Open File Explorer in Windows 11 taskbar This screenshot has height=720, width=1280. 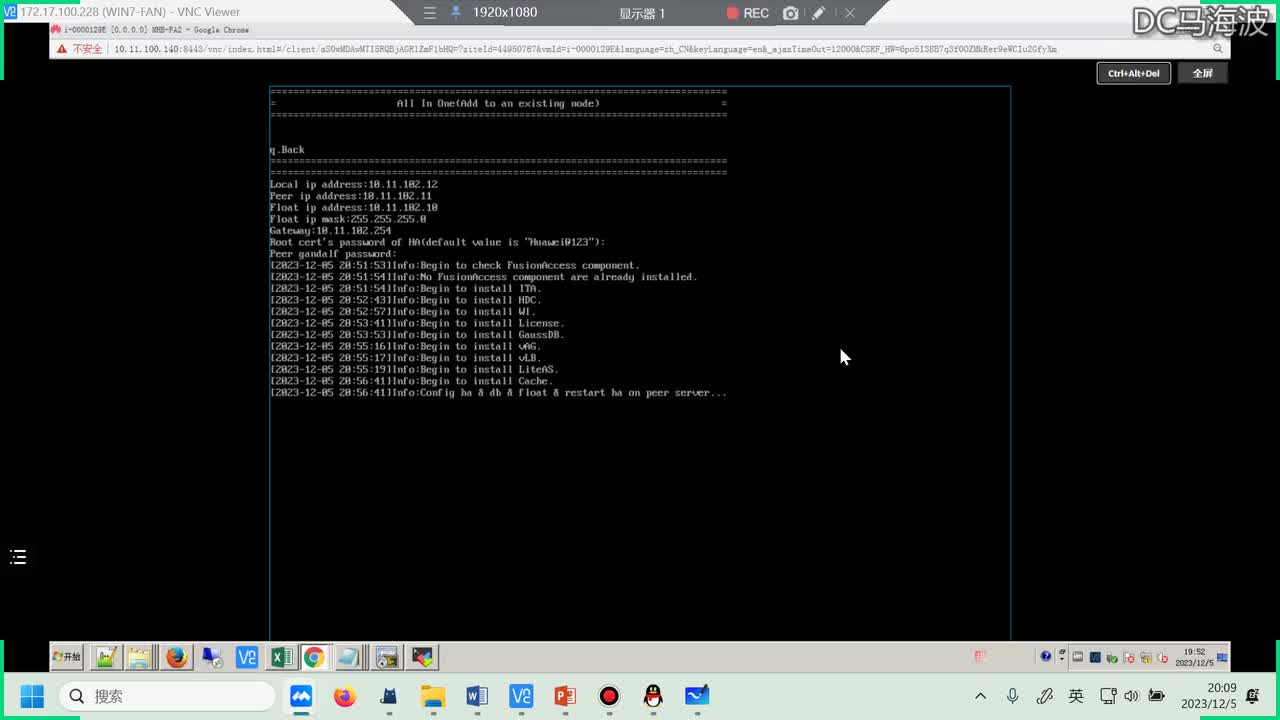[433, 696]
